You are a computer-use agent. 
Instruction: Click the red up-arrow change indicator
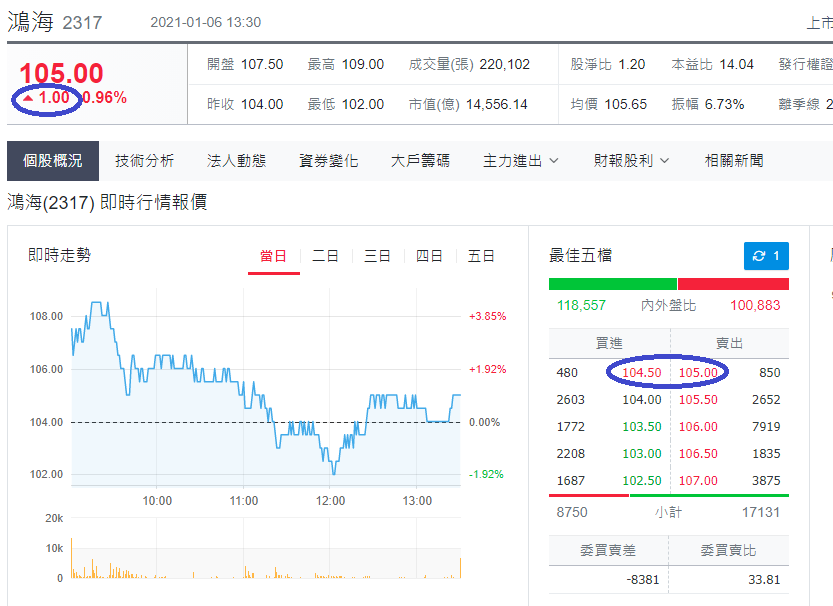point(28,98)
